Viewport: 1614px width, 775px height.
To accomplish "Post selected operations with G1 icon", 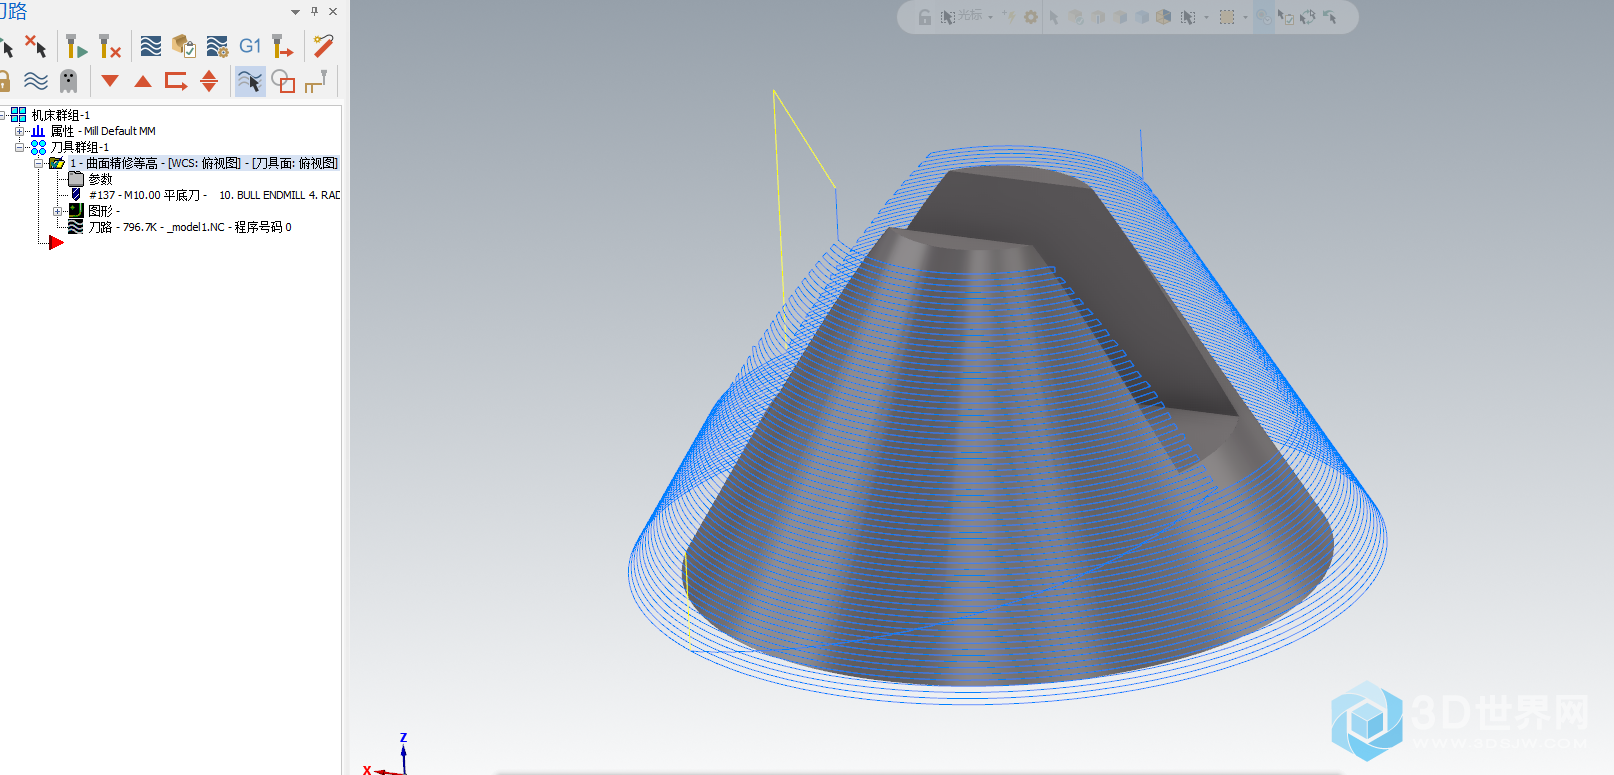I will pos(250,46).
